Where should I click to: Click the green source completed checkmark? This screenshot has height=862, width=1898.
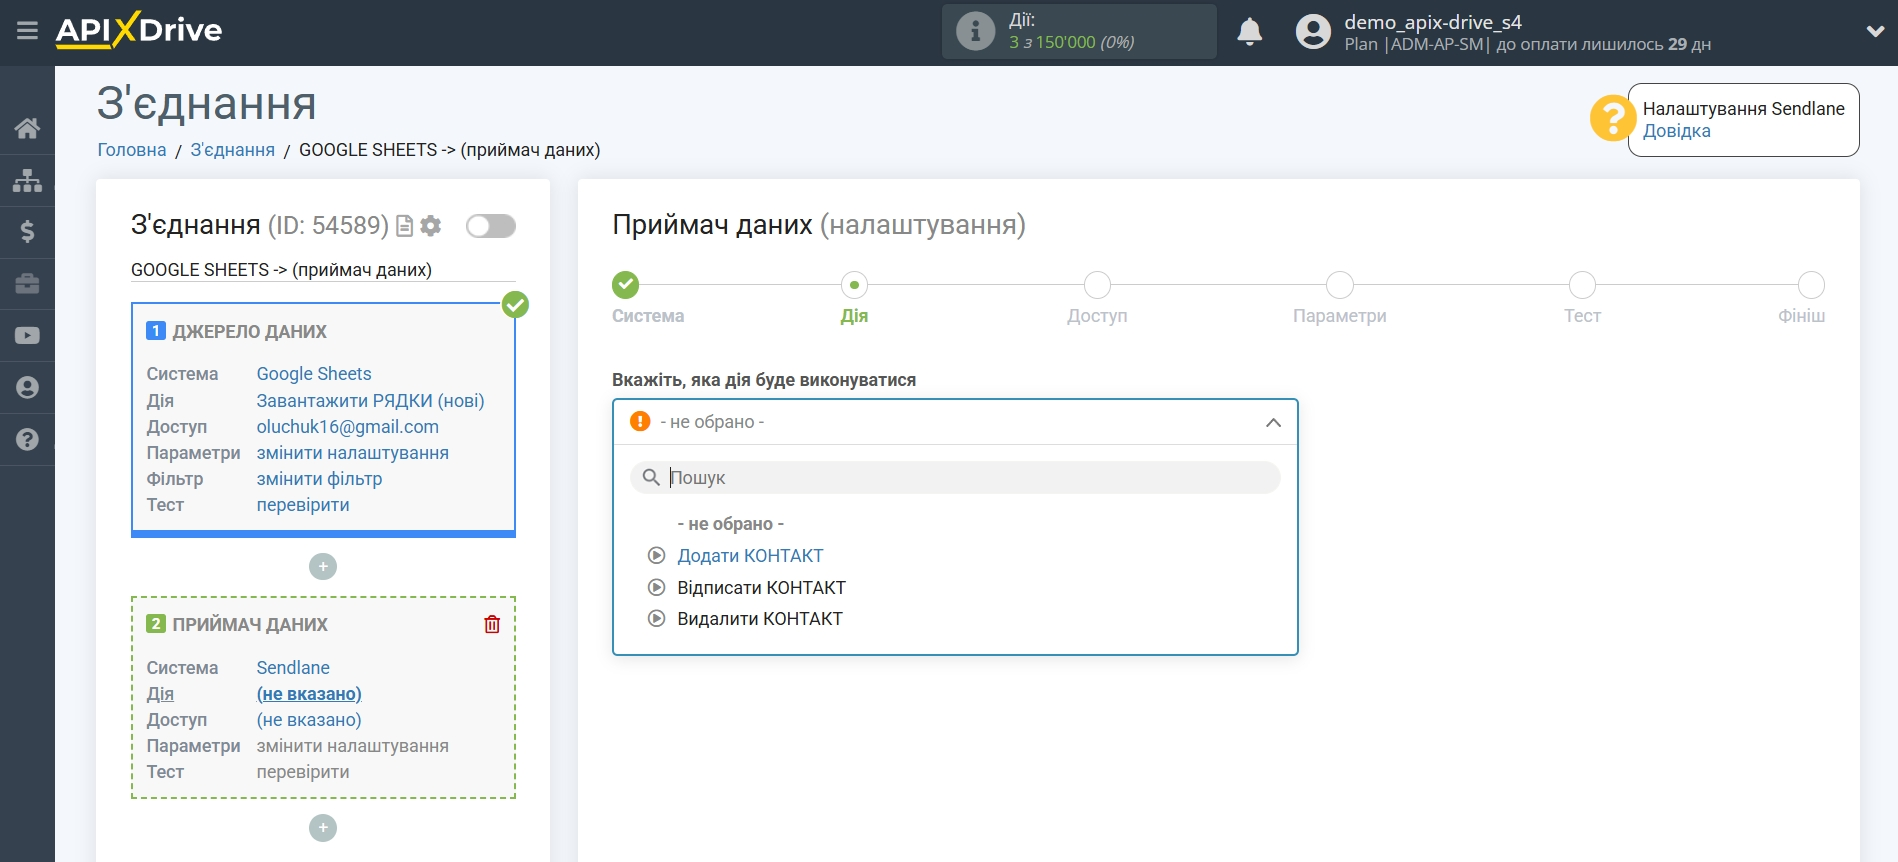point(515,304)
